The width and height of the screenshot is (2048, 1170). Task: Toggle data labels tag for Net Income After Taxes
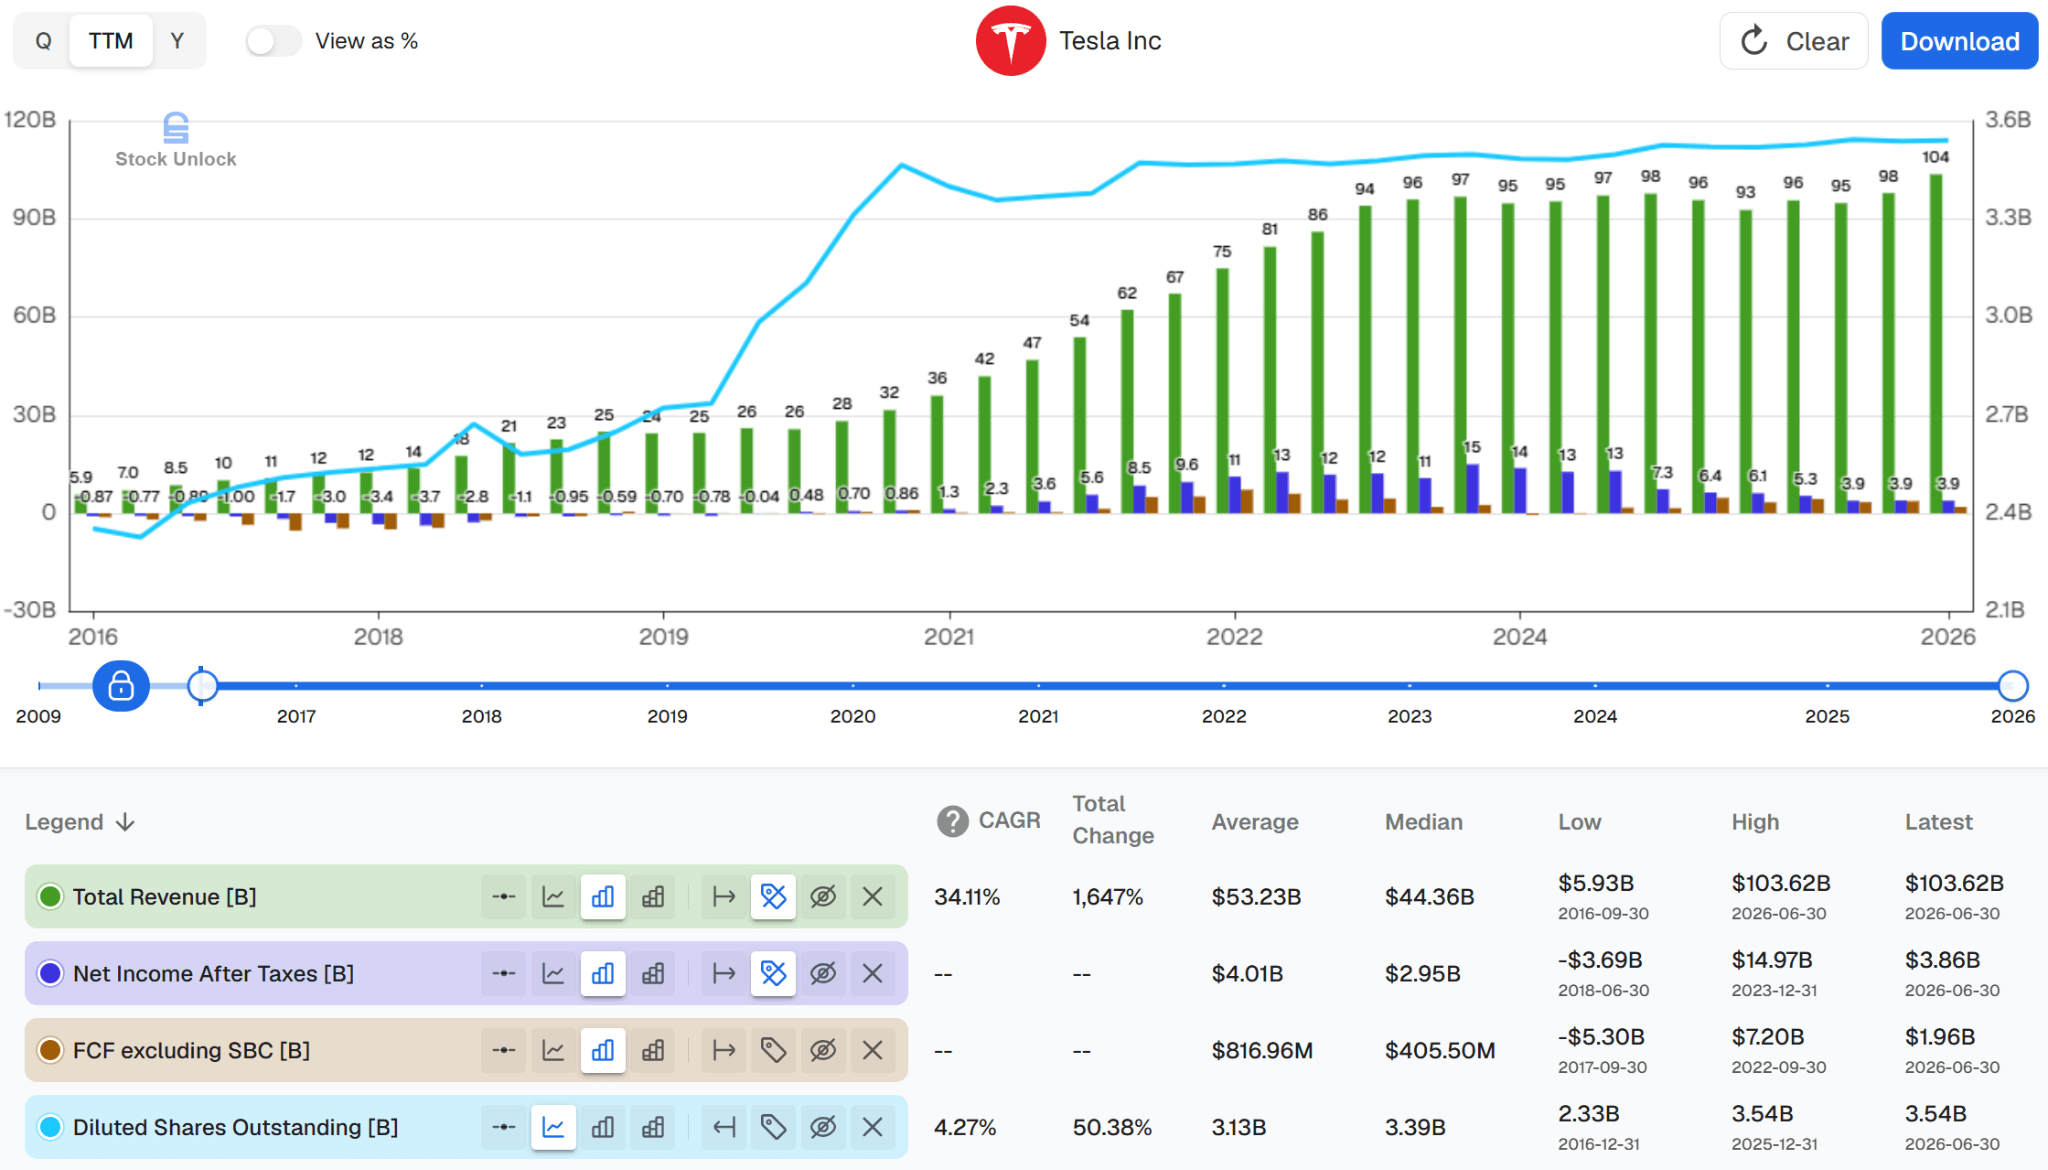pyautogui.click(x=773, y=973)
